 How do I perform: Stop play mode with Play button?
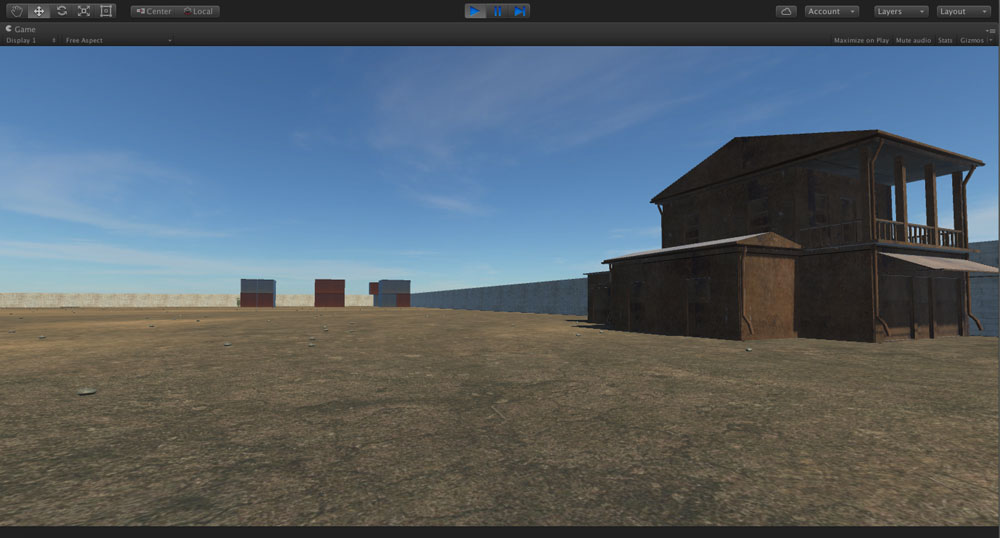tap(475, 11)
